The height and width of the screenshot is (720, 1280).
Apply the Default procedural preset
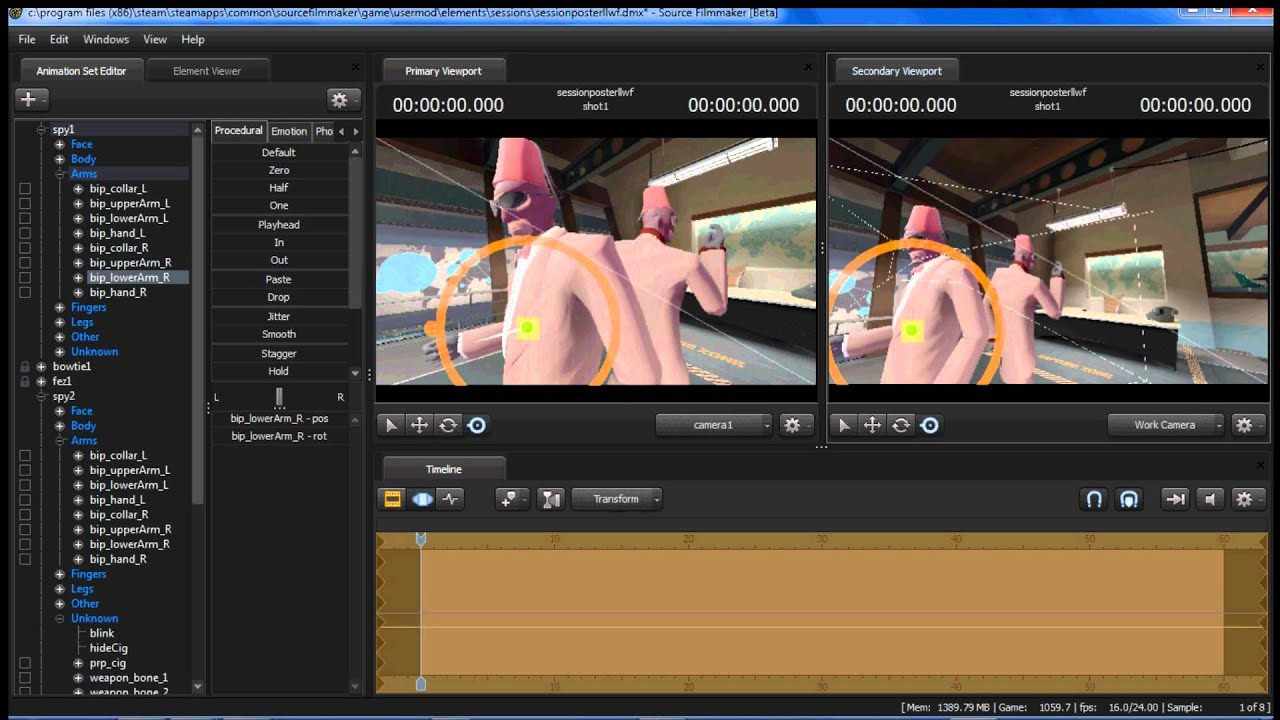tap(279, 153)
